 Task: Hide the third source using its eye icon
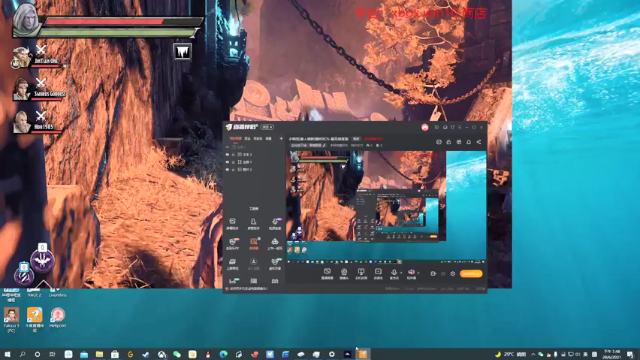tap(227, 169)
